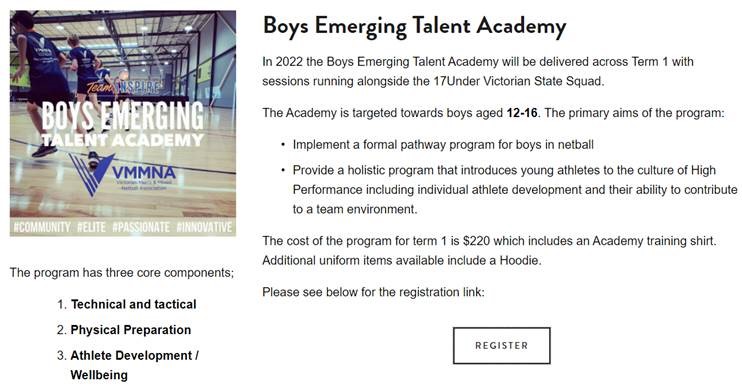This screenshot has width=742, height=389.
Task: Click the 'Please see below for the registration link' text
Action: pyautogui.click(x=373, y=292)
